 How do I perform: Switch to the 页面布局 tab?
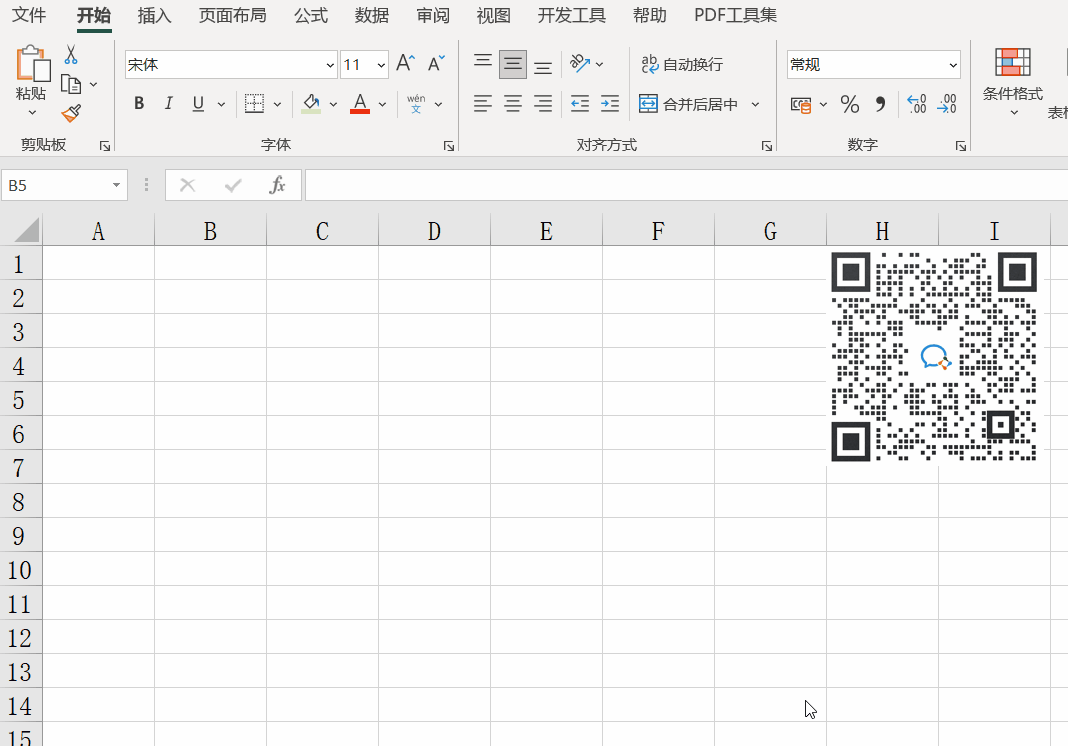click(232, 15)
